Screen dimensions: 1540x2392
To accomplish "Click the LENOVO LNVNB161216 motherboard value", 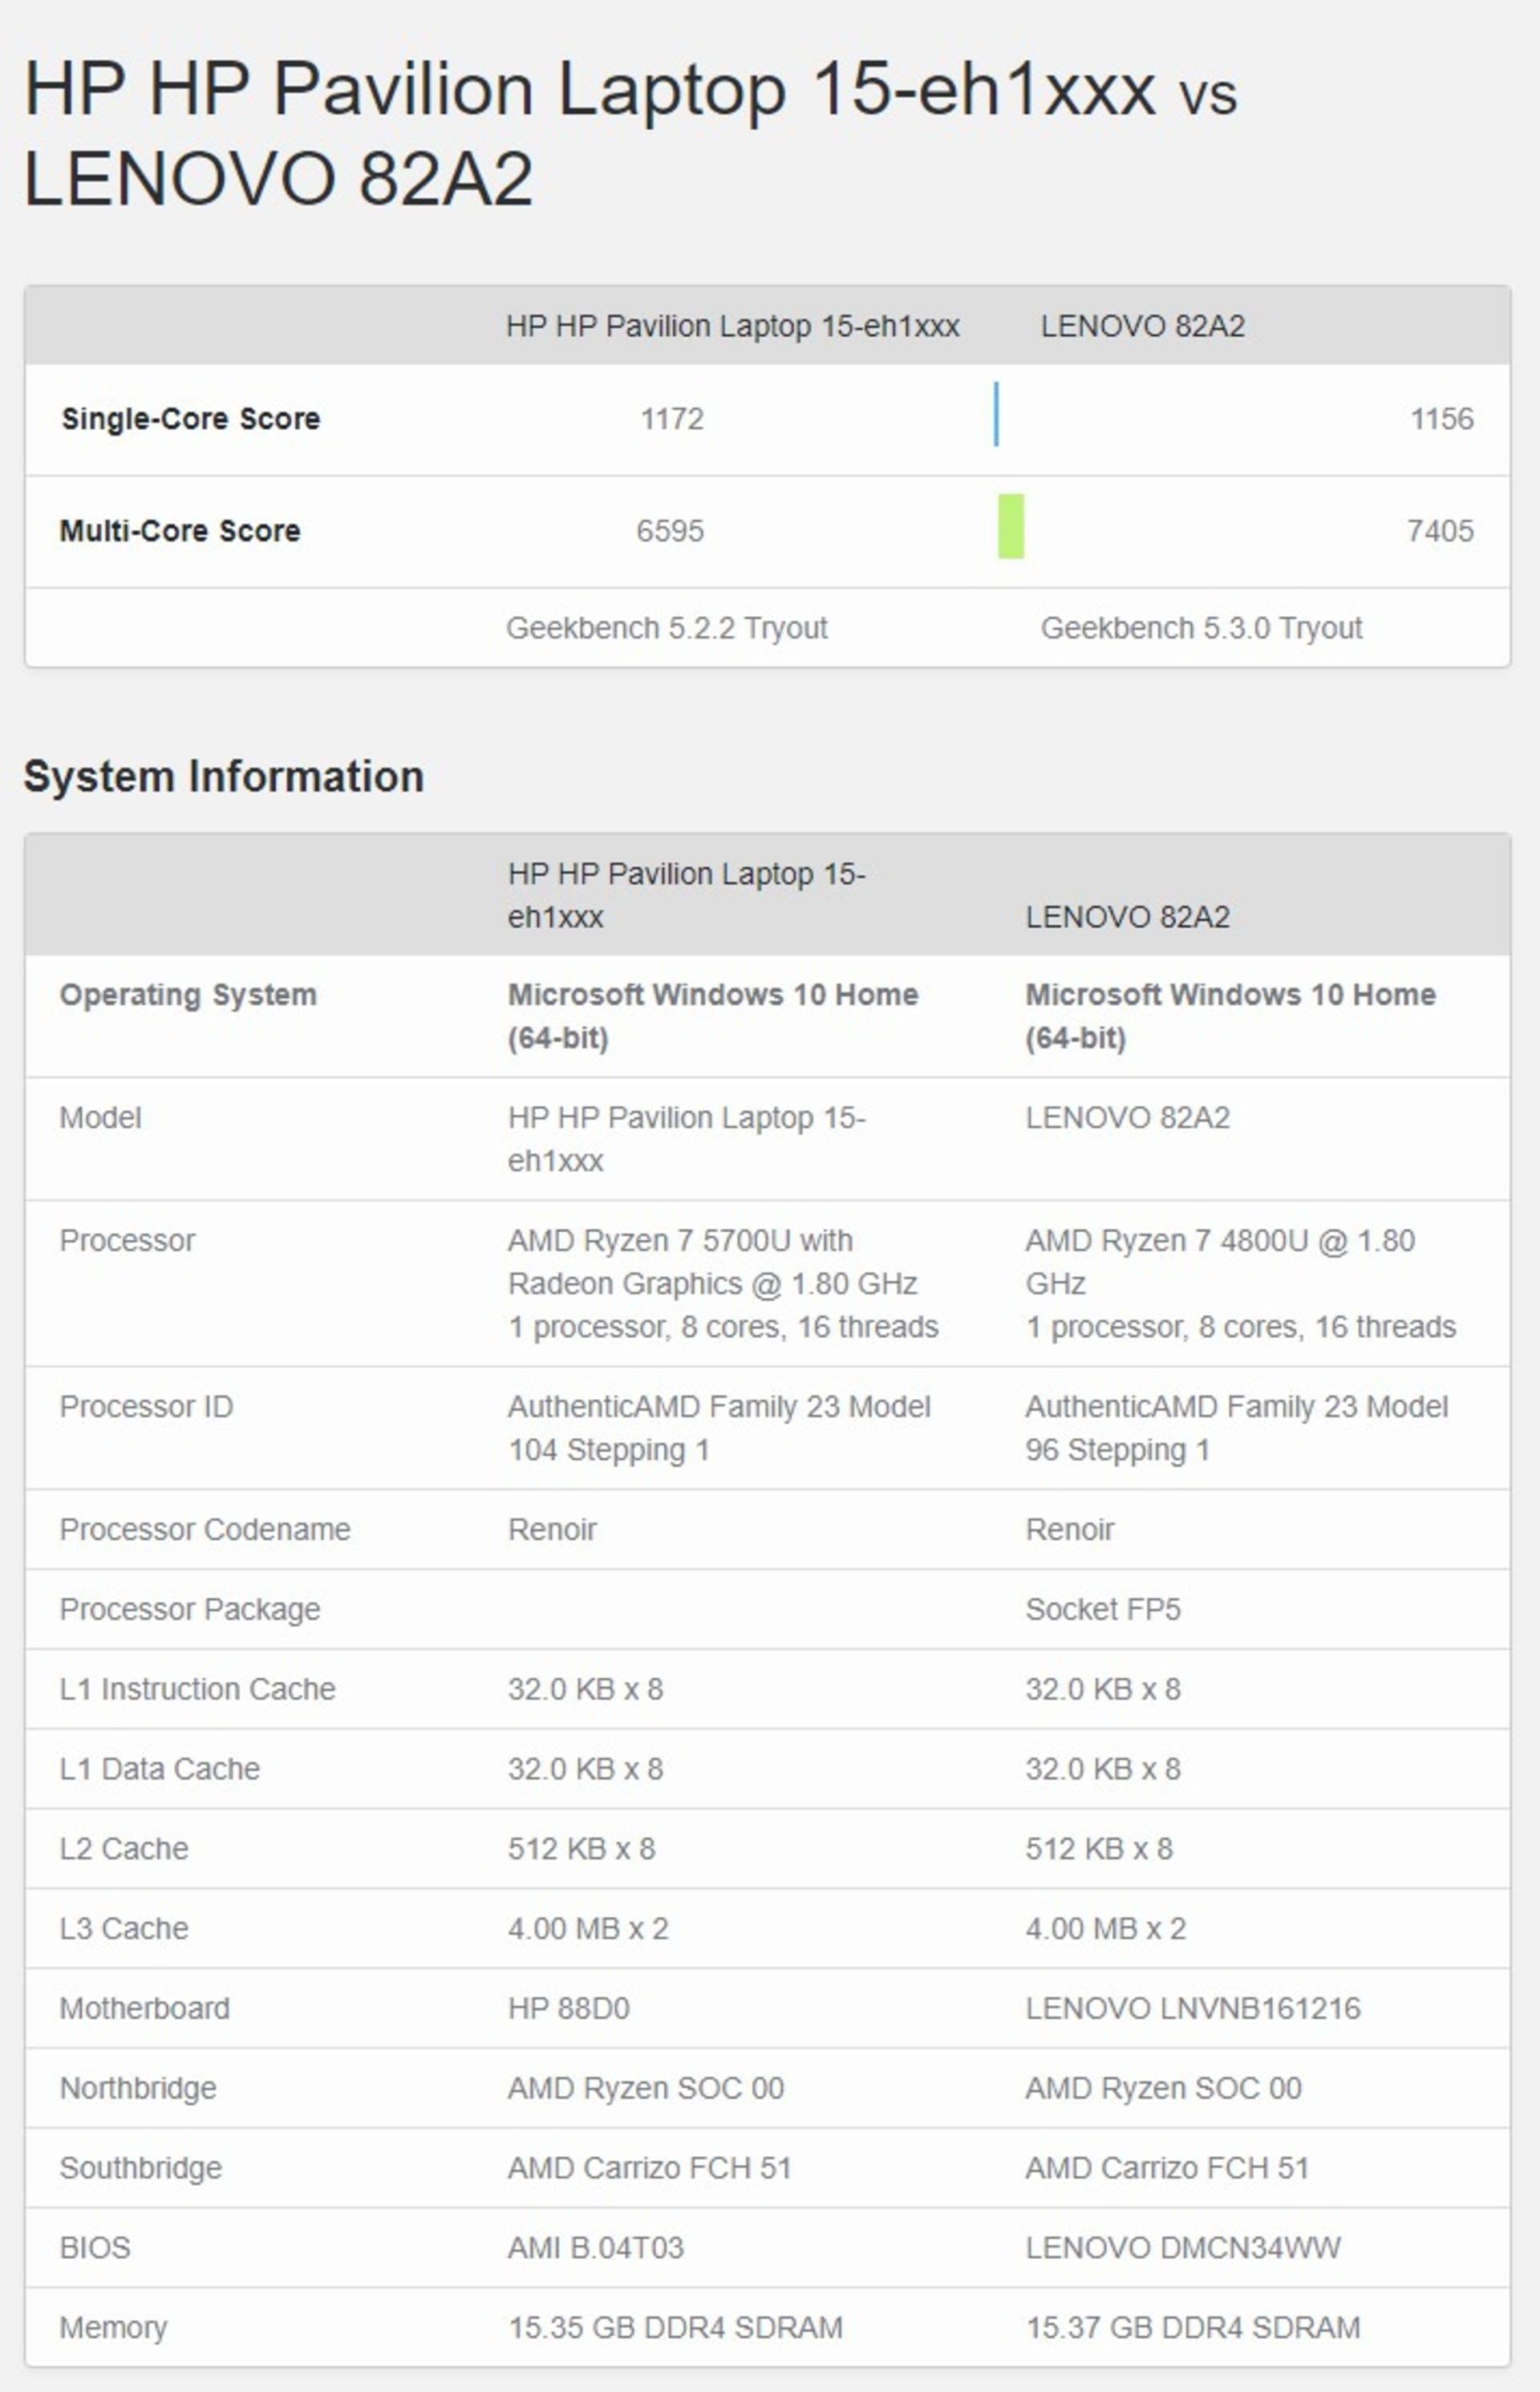I will pyautogui.click(x=1193, y=2008).
